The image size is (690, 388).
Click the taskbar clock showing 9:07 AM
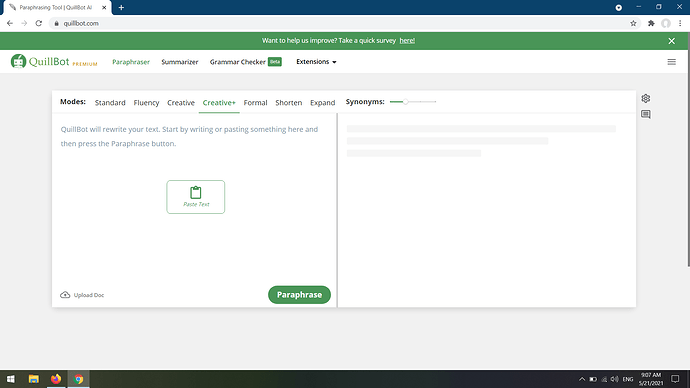click(x=651, y=379)
